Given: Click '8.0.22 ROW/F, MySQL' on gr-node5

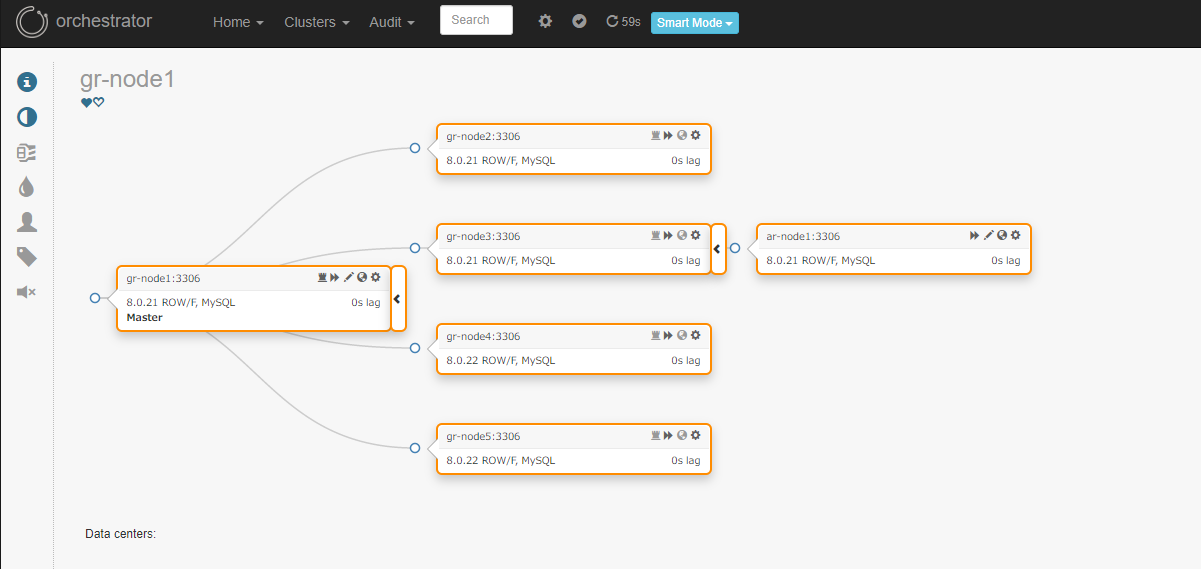Looking at the screenshot, I should [500, 460].
